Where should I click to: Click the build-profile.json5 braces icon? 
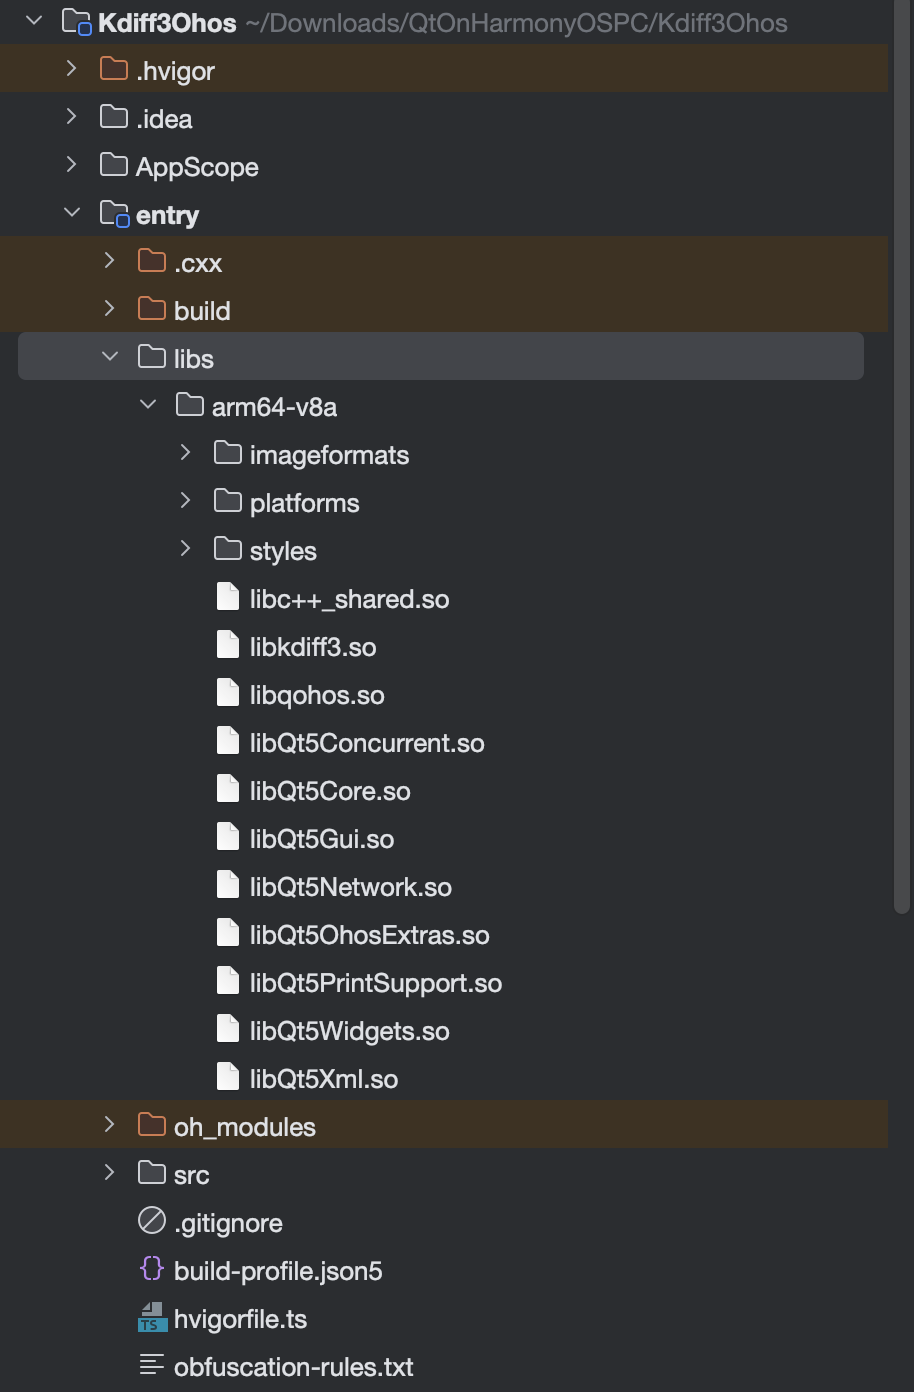click(152, 1268)
